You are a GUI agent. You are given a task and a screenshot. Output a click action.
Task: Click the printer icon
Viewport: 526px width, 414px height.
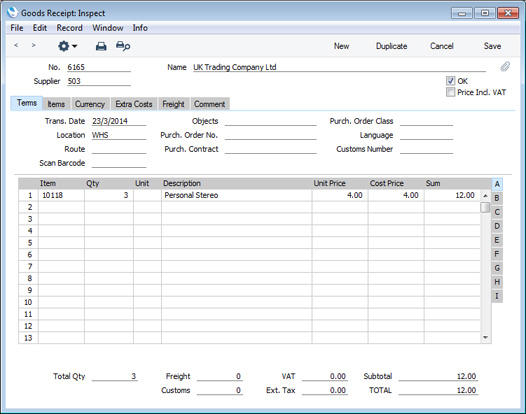[x=101, y=46]
